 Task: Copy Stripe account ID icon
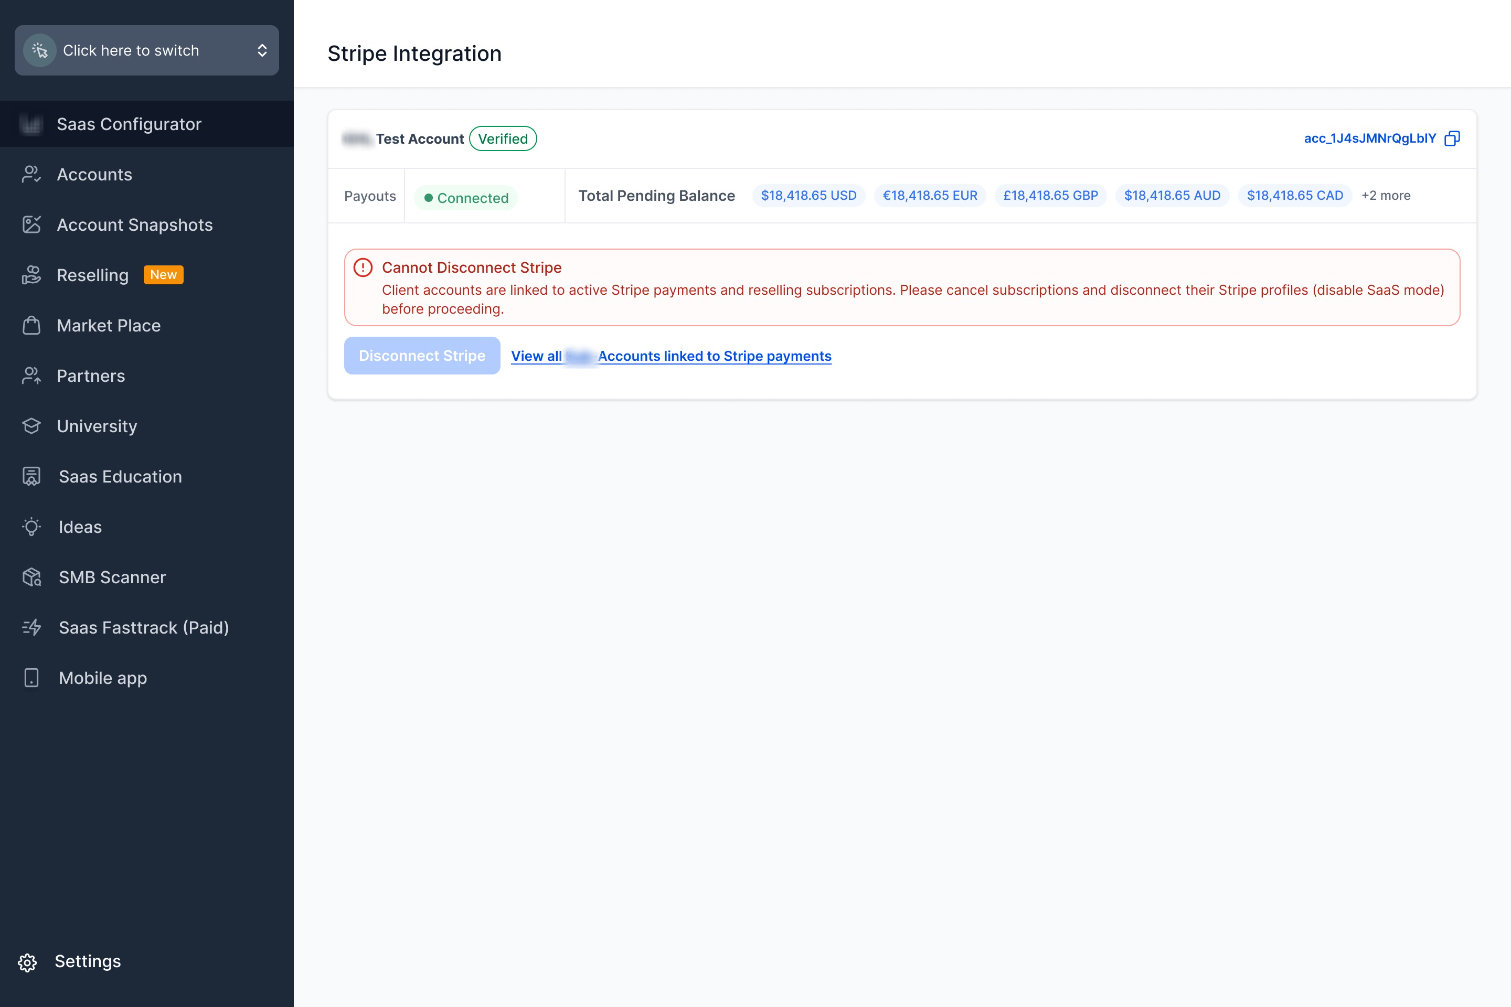[1452, 139]
